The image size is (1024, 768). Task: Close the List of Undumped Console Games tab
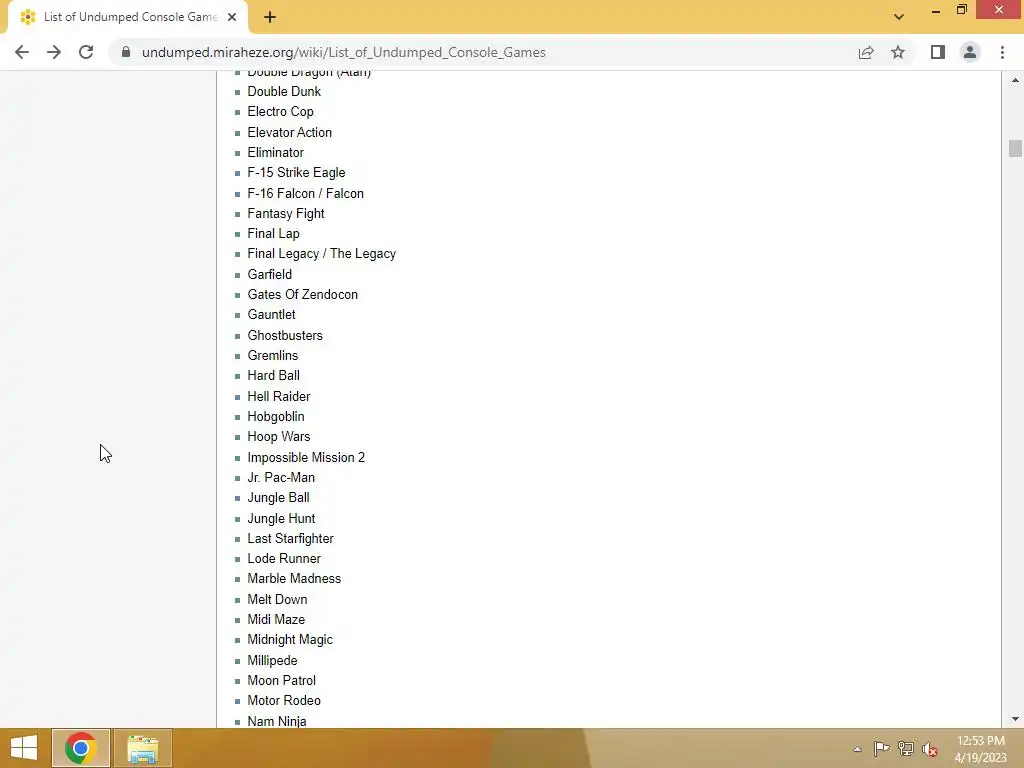click(232, 17)
